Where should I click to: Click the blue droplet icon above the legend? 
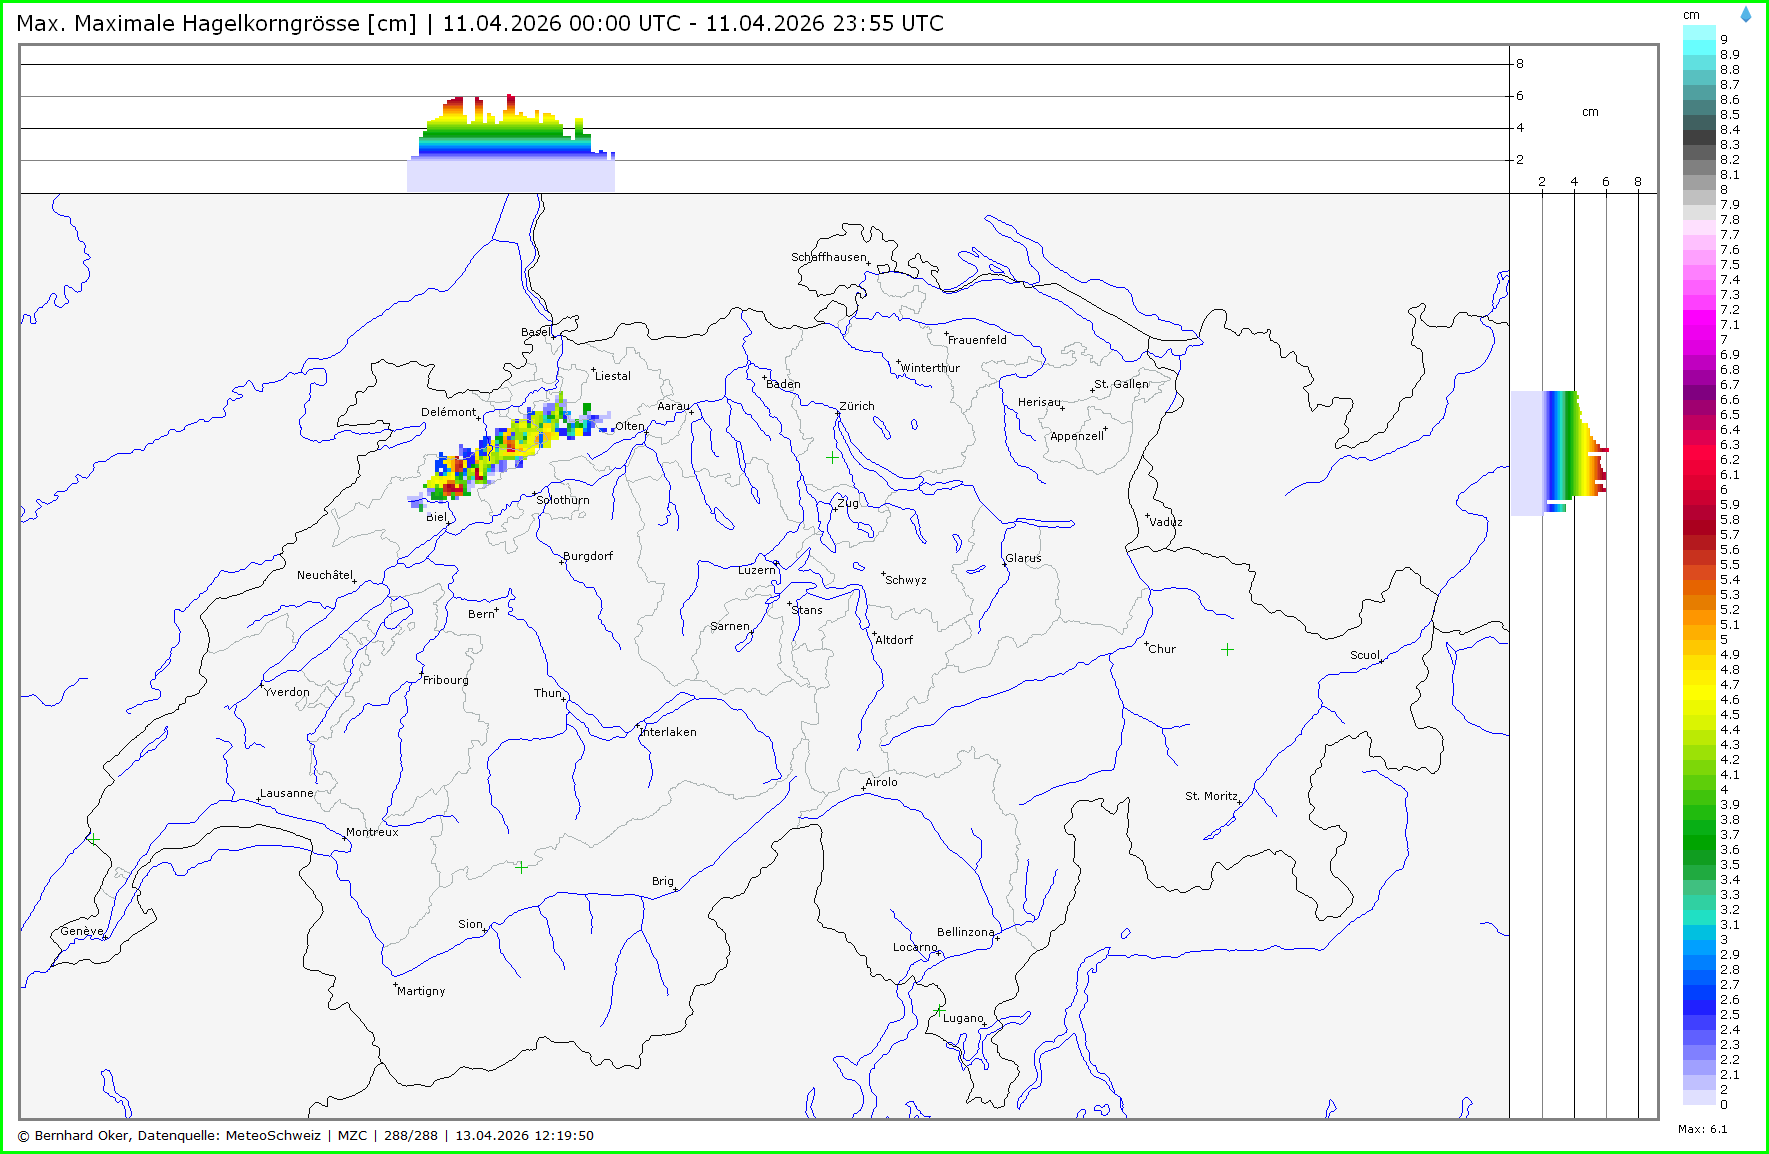1745,15
